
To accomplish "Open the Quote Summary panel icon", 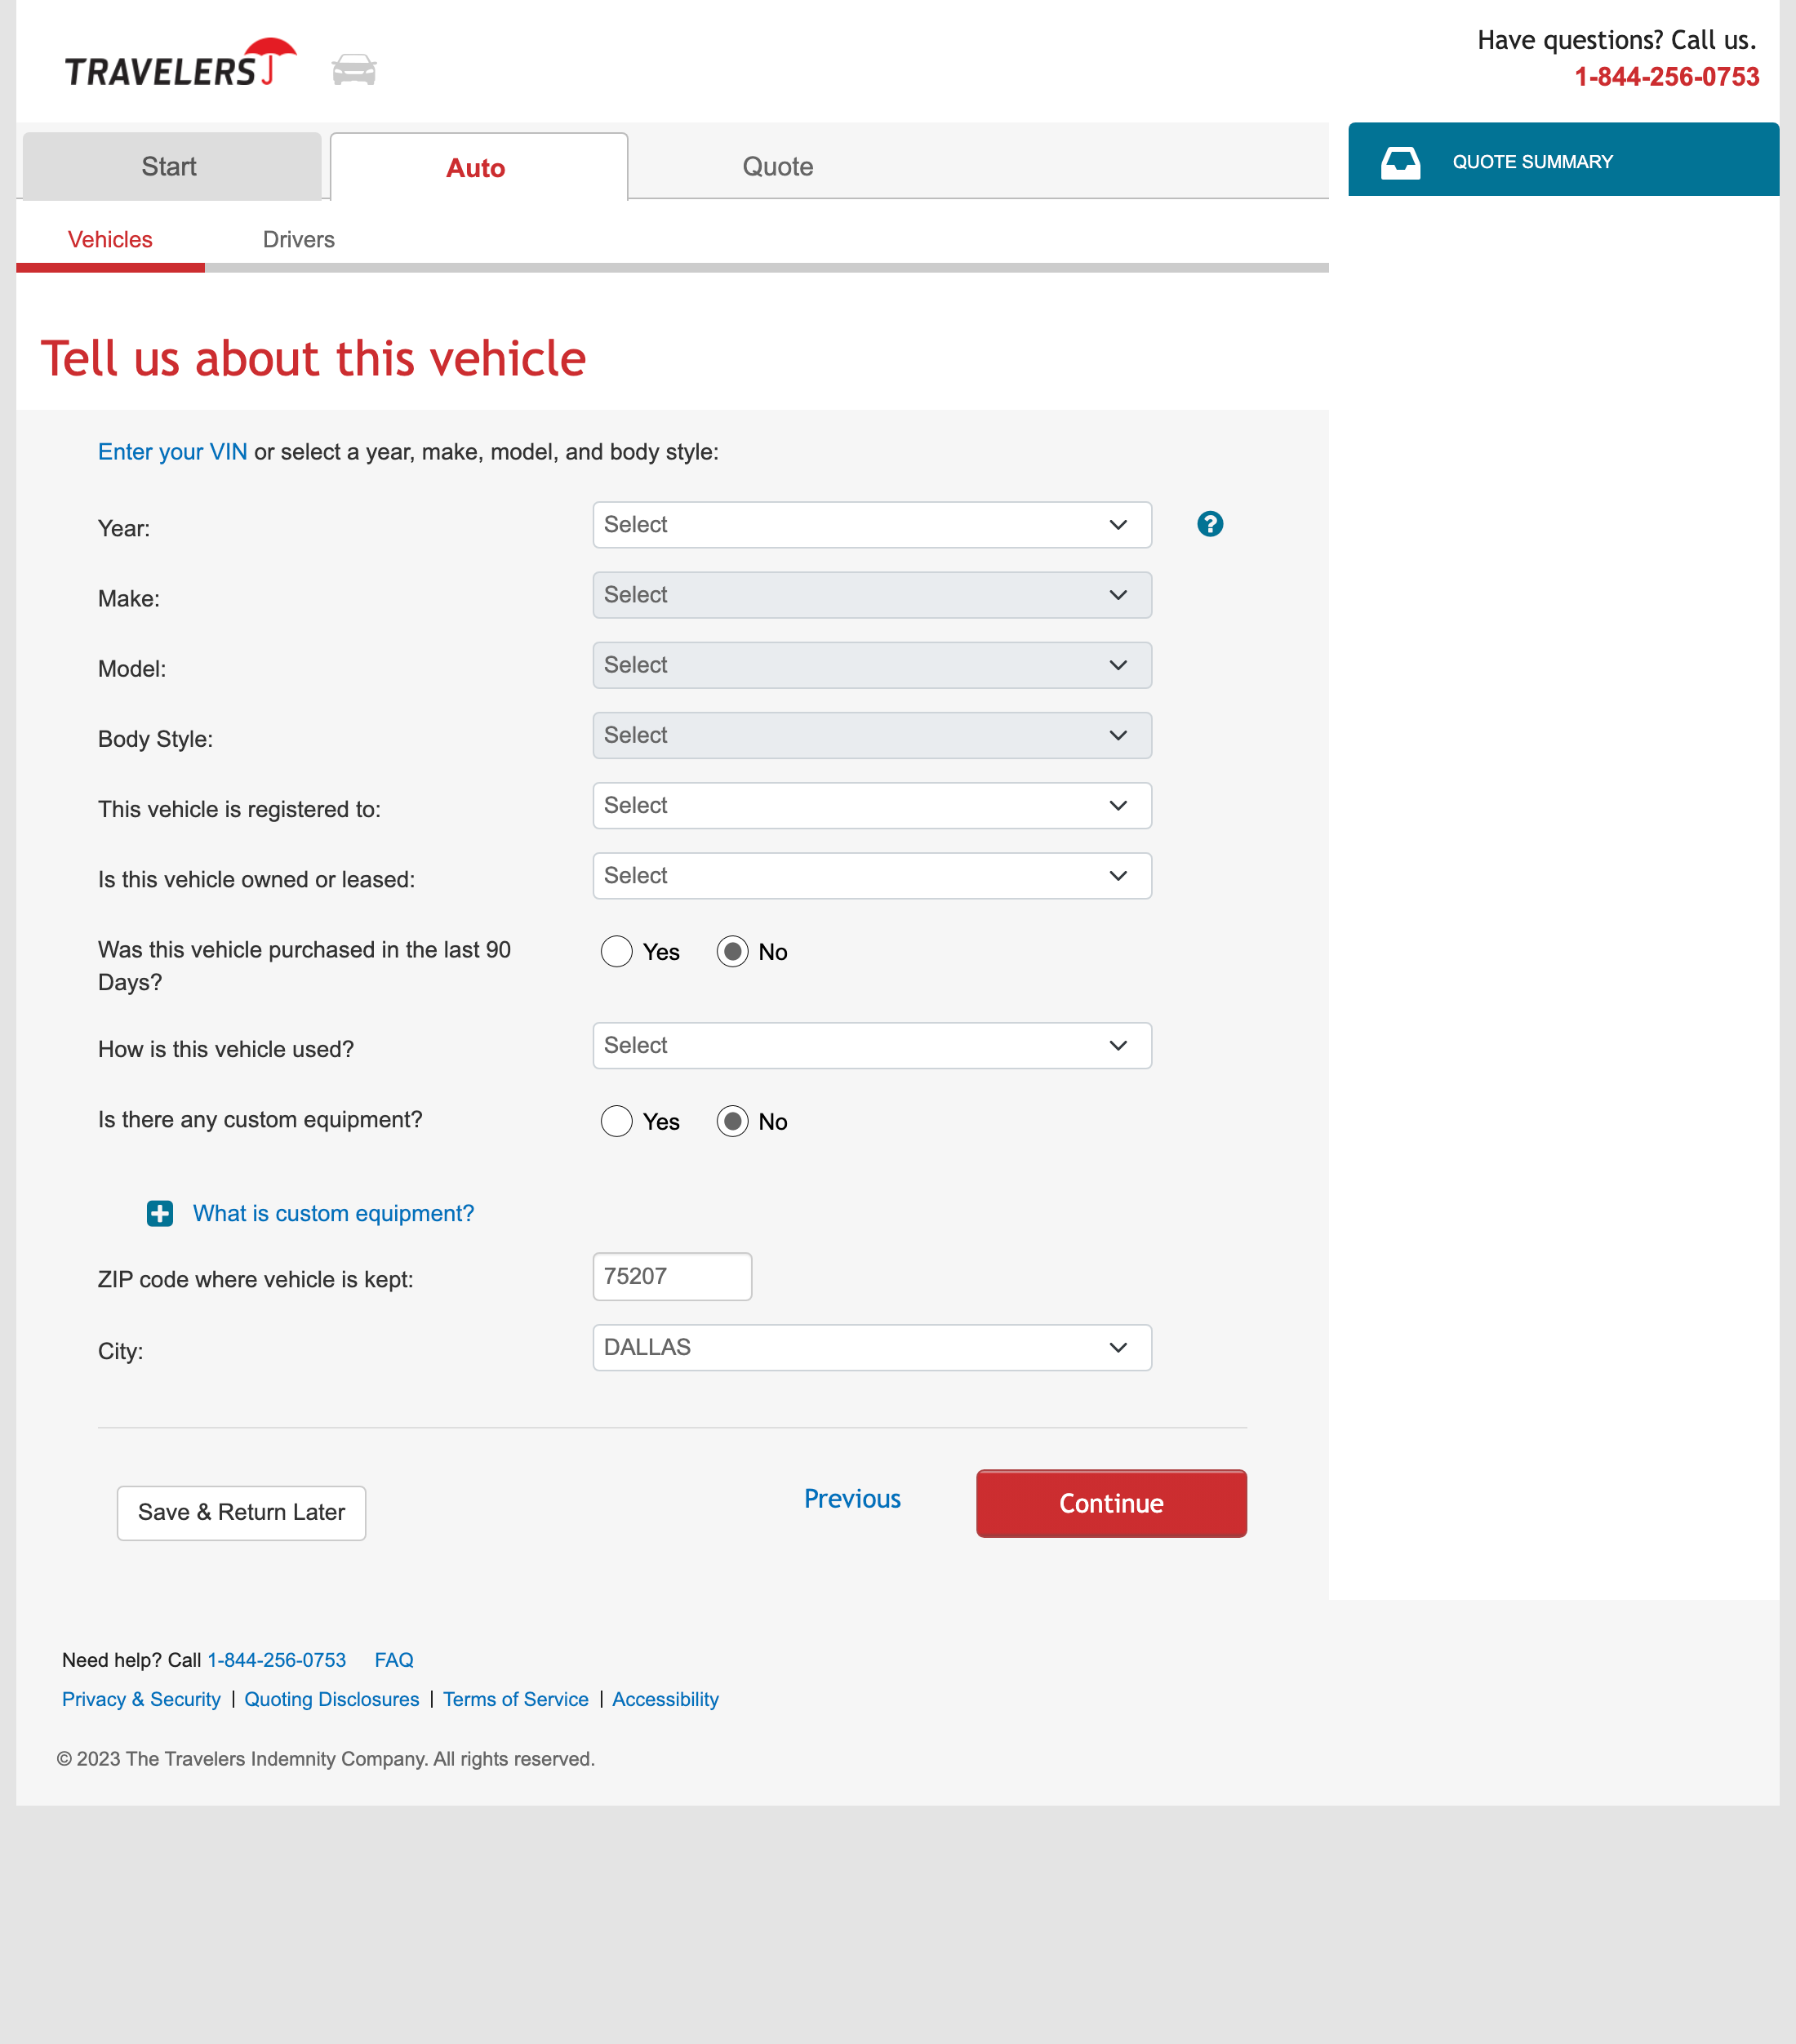I will click(x=1400, y=160).
